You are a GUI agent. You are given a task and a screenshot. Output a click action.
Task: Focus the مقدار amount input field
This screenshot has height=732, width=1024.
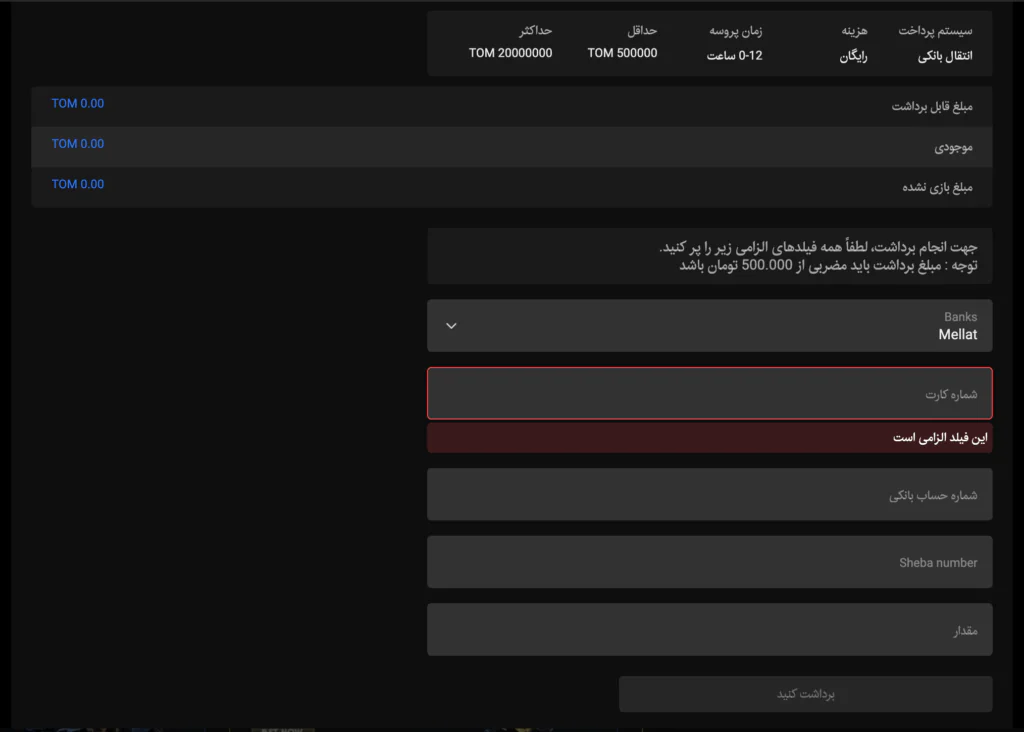709,629
